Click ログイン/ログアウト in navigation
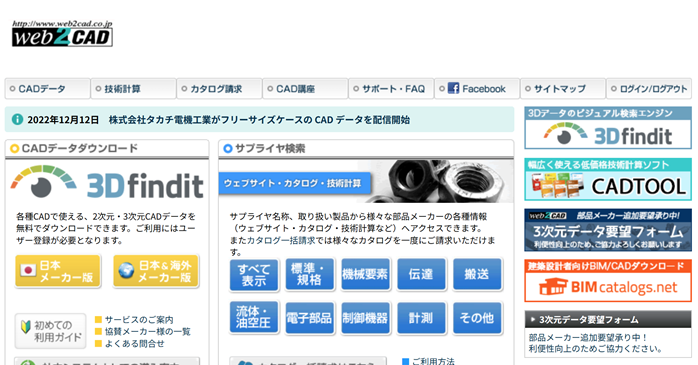This screenshot has height=365, width=698. 649,89
